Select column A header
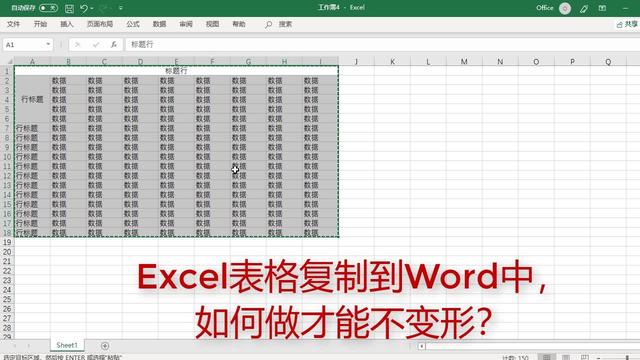This screenshot has height=360, width=640. coord(32,62)
